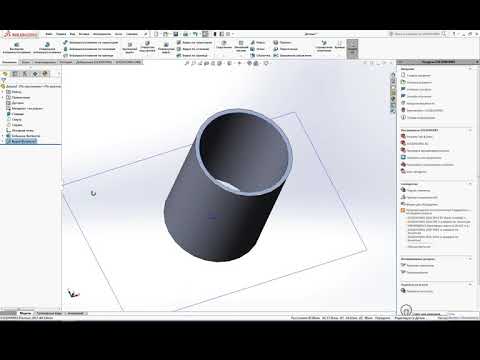The height and width of the screenshot is (360, 480).
Task: Select the Revolved Cut tool
Action: pos(166,48)
